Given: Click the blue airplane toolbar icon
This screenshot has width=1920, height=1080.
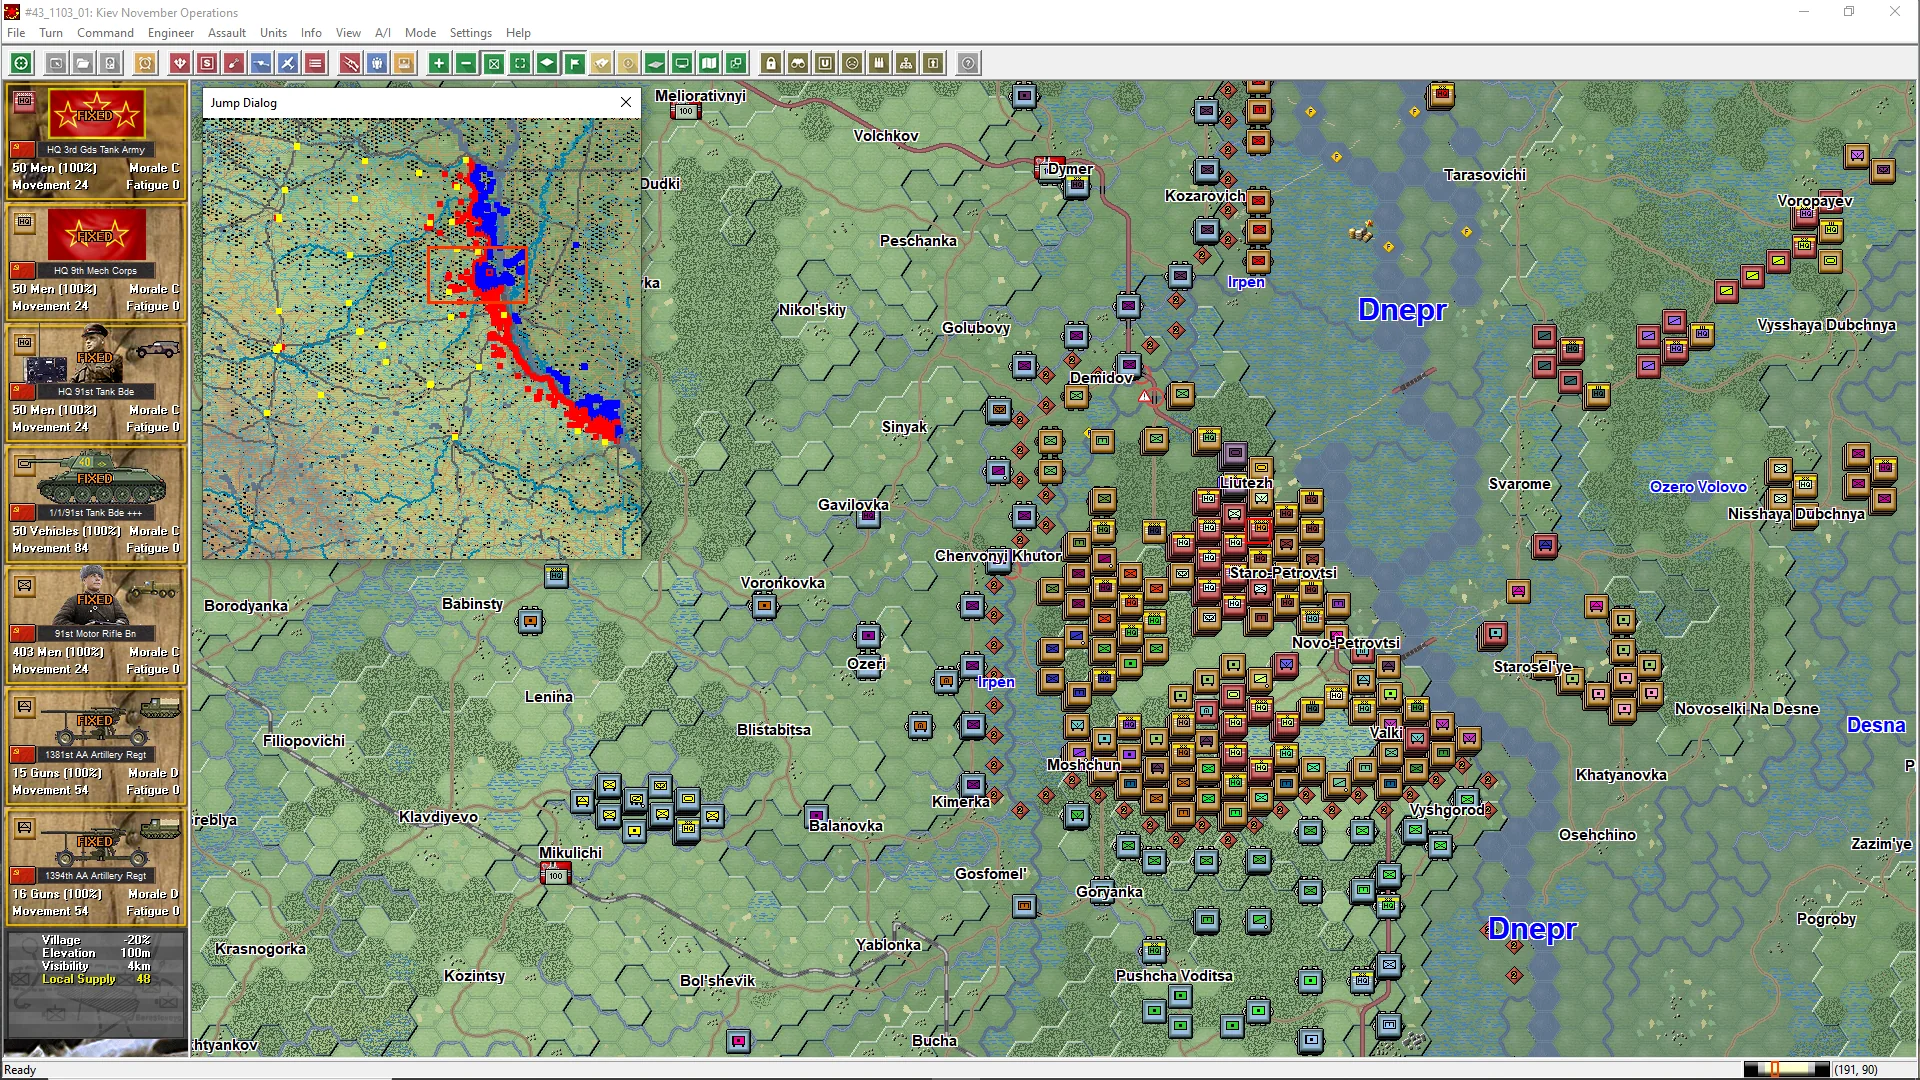Looking at the screenshot, I should point(288,63).
